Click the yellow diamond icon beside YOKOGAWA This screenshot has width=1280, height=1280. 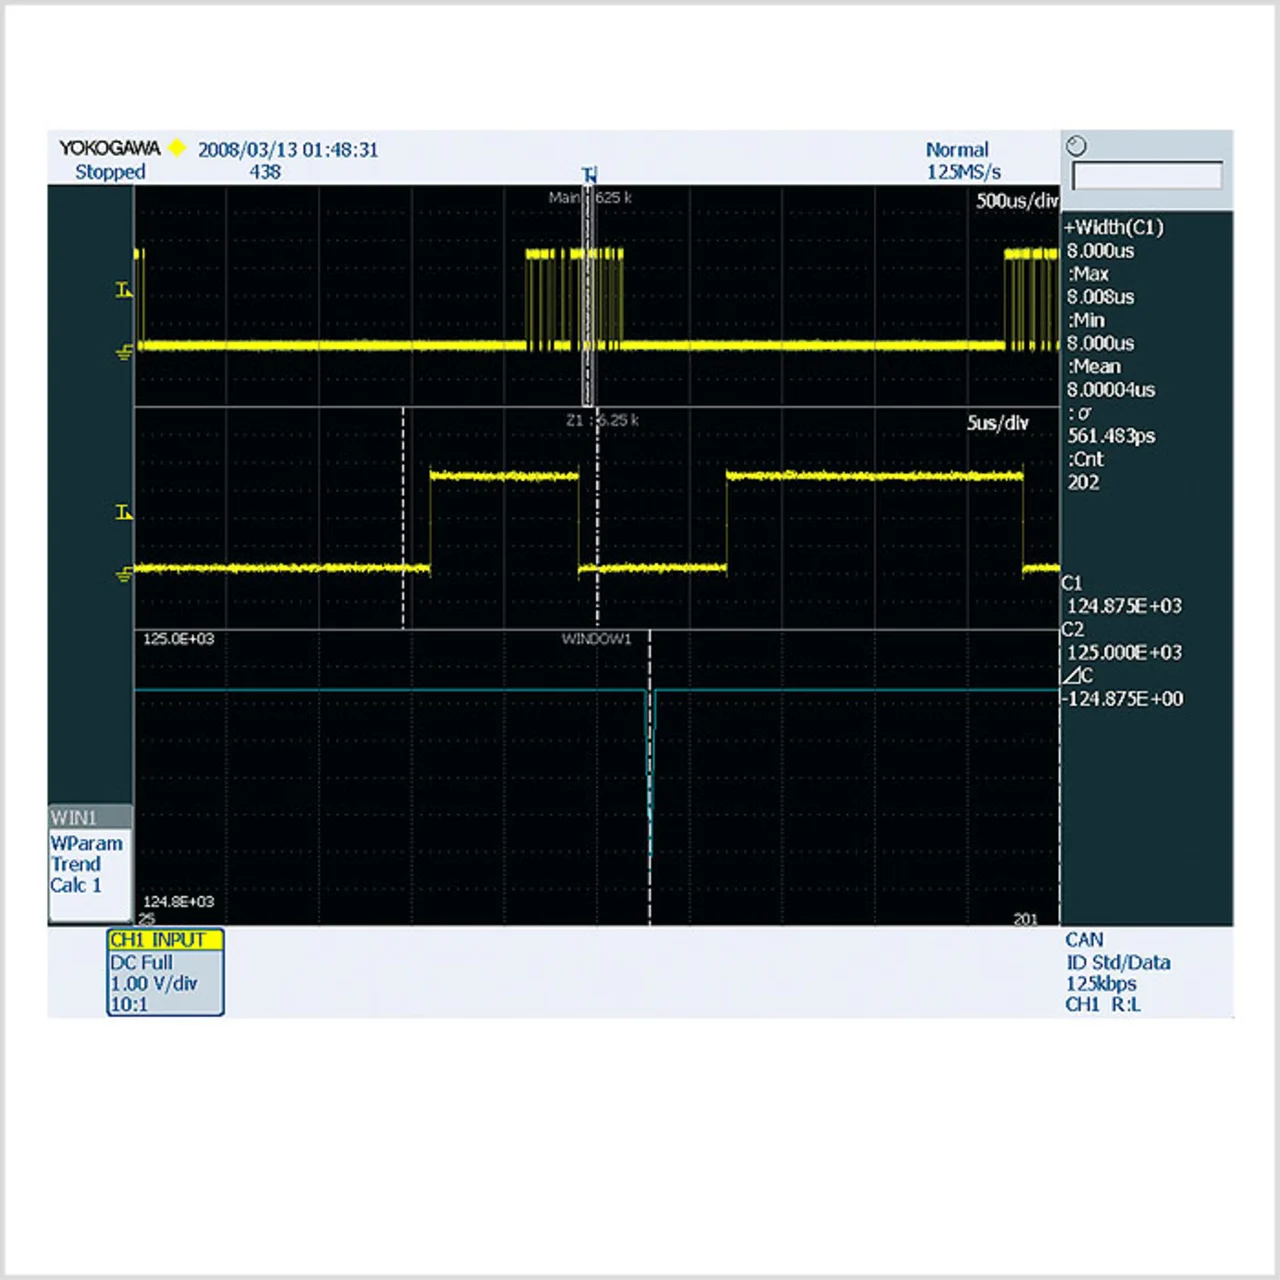point(177,148)
